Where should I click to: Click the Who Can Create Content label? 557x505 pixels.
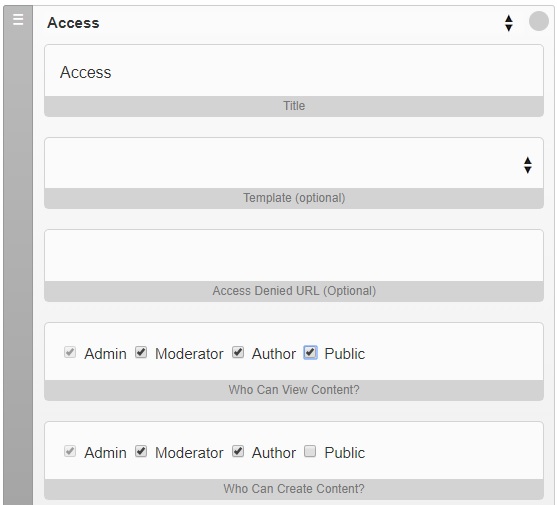(294, 489)
